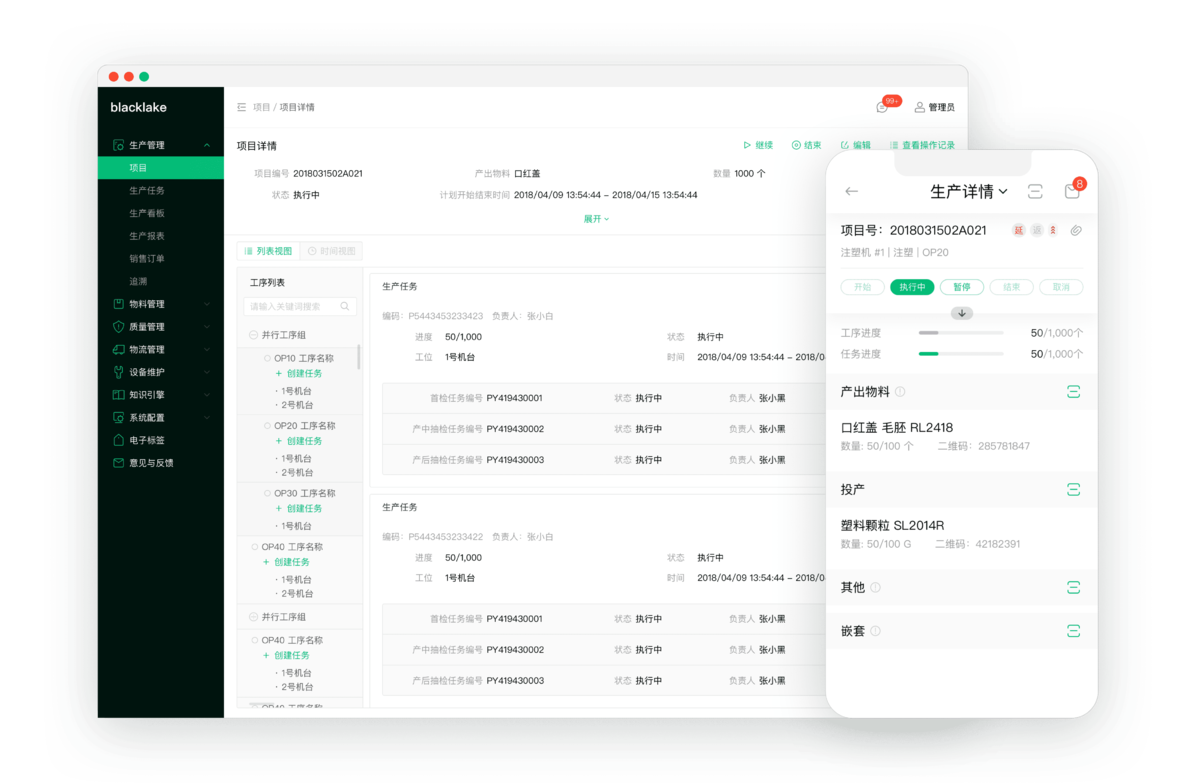Tap the 任务进度 green progress bar

point(961,353)
